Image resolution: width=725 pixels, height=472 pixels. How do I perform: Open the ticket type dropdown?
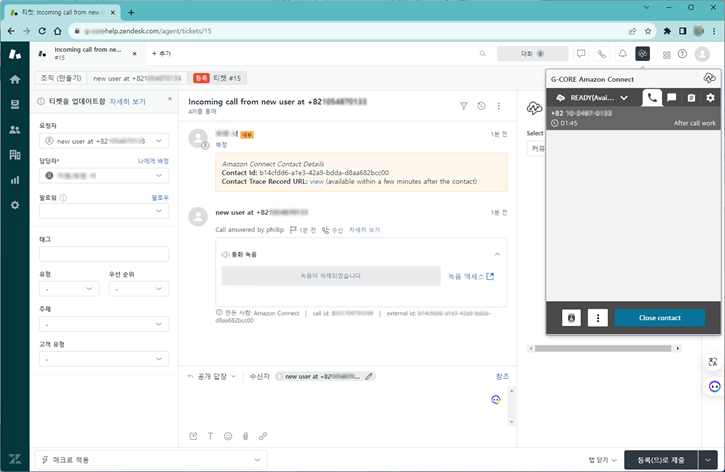[69, 289]
